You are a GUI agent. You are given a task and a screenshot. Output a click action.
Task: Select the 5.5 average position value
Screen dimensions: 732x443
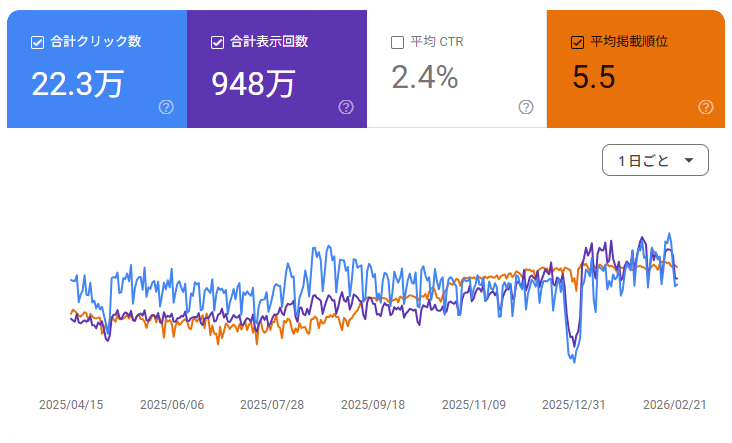(593, 77)
